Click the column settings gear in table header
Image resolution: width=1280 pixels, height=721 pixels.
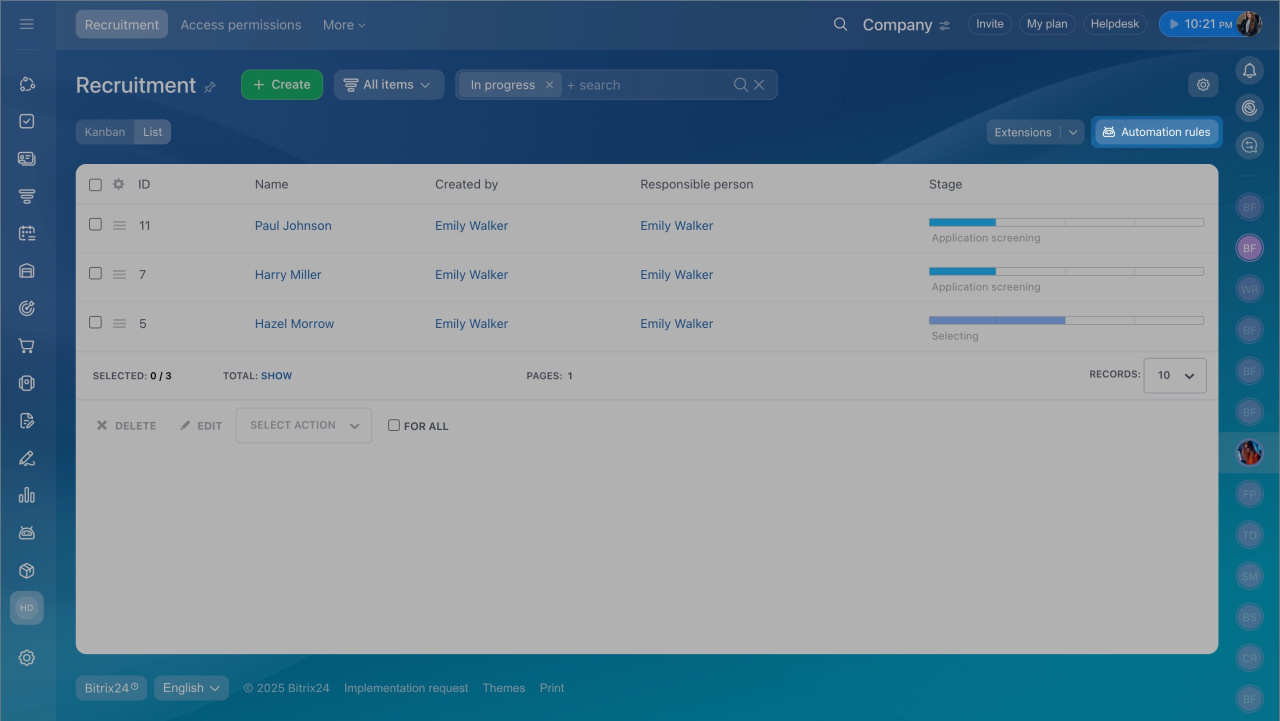pyautogui.click(x=119, y=185)
